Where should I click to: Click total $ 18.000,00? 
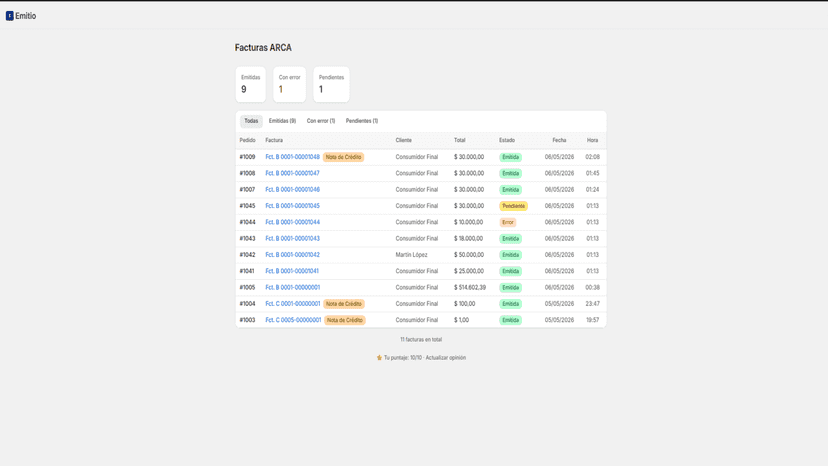[468, 239]
